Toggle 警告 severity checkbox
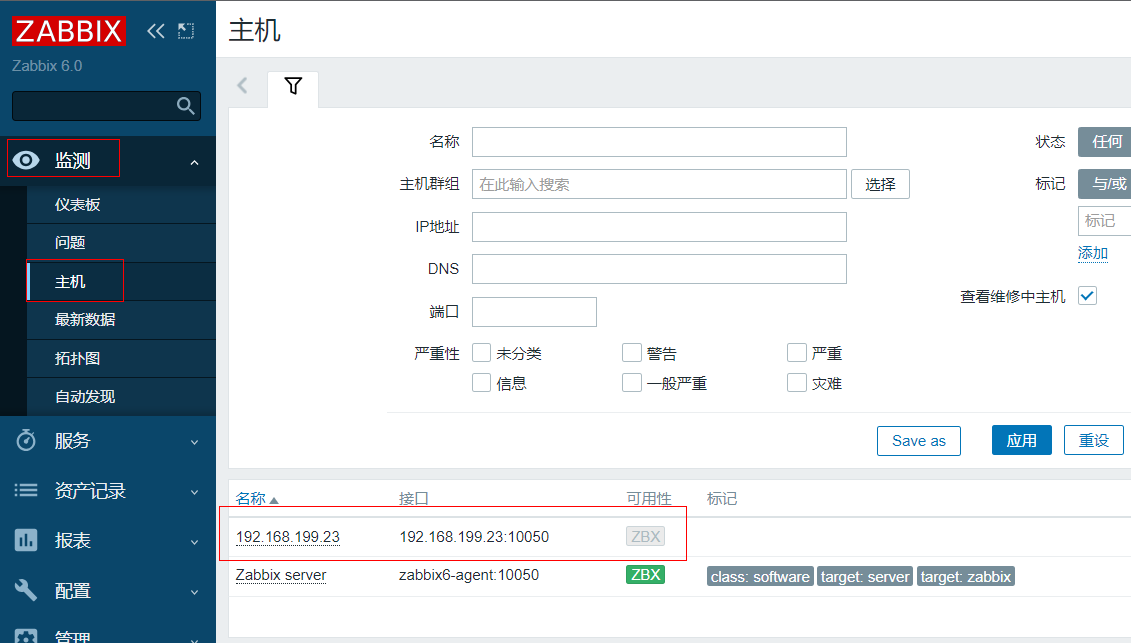The height and width of the screenshot is (643, 1131). pyautogui.click(x=631, y=353)
